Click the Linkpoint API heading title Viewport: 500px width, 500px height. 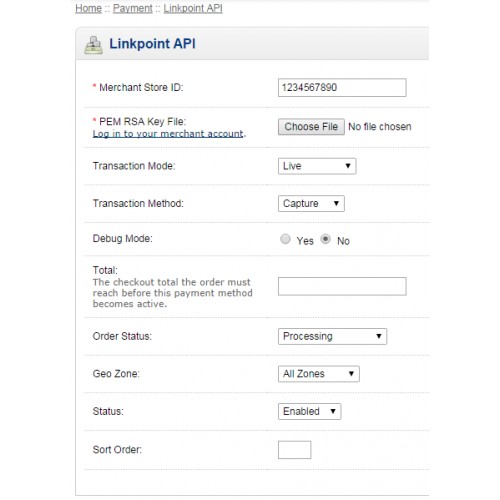tap(152, 44)
